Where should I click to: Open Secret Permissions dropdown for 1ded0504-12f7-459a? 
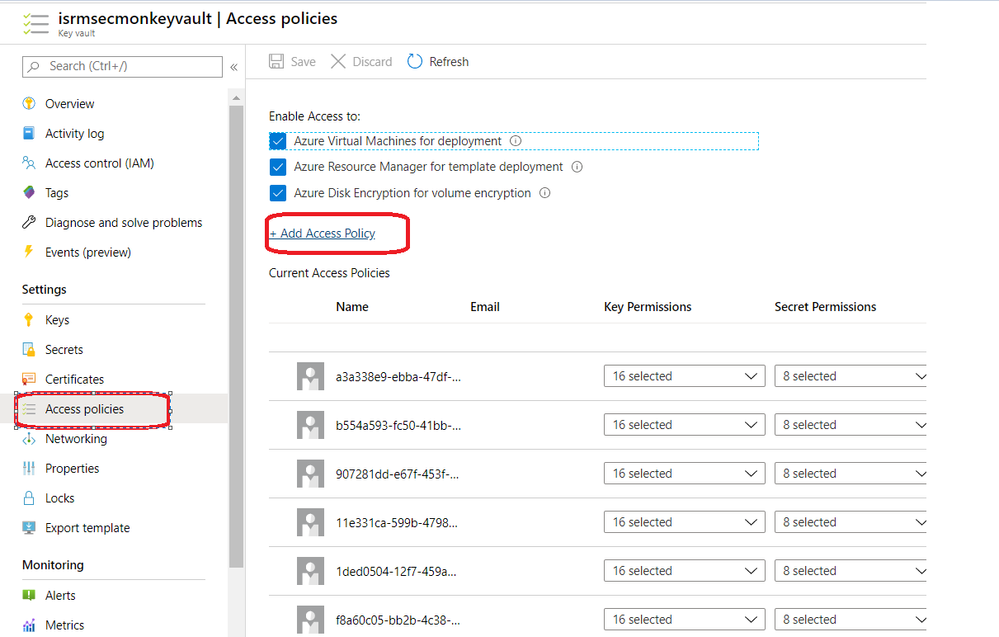[x=851, y=571]
